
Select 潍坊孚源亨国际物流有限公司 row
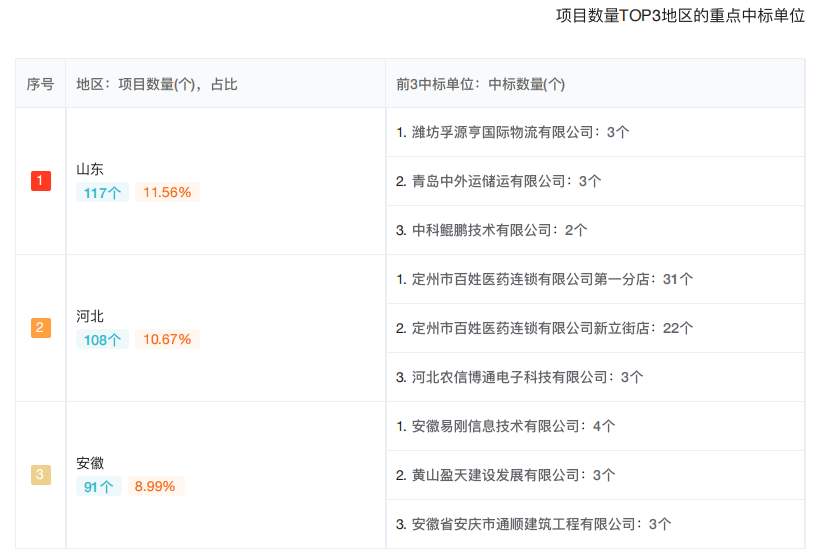coord(595,132)
